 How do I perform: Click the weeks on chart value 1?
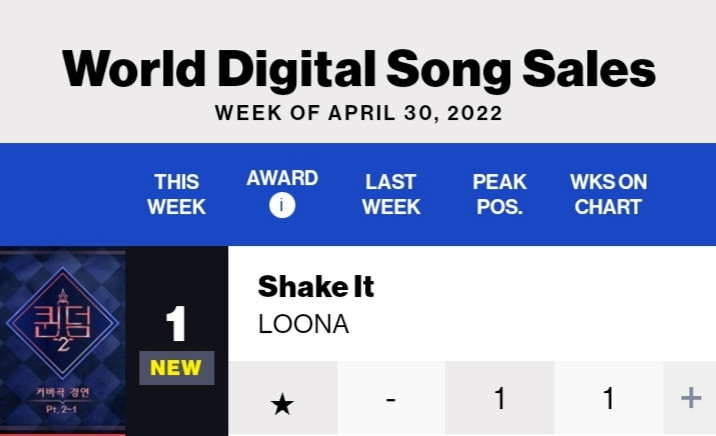pyautogui.click(x=608, y=398)
